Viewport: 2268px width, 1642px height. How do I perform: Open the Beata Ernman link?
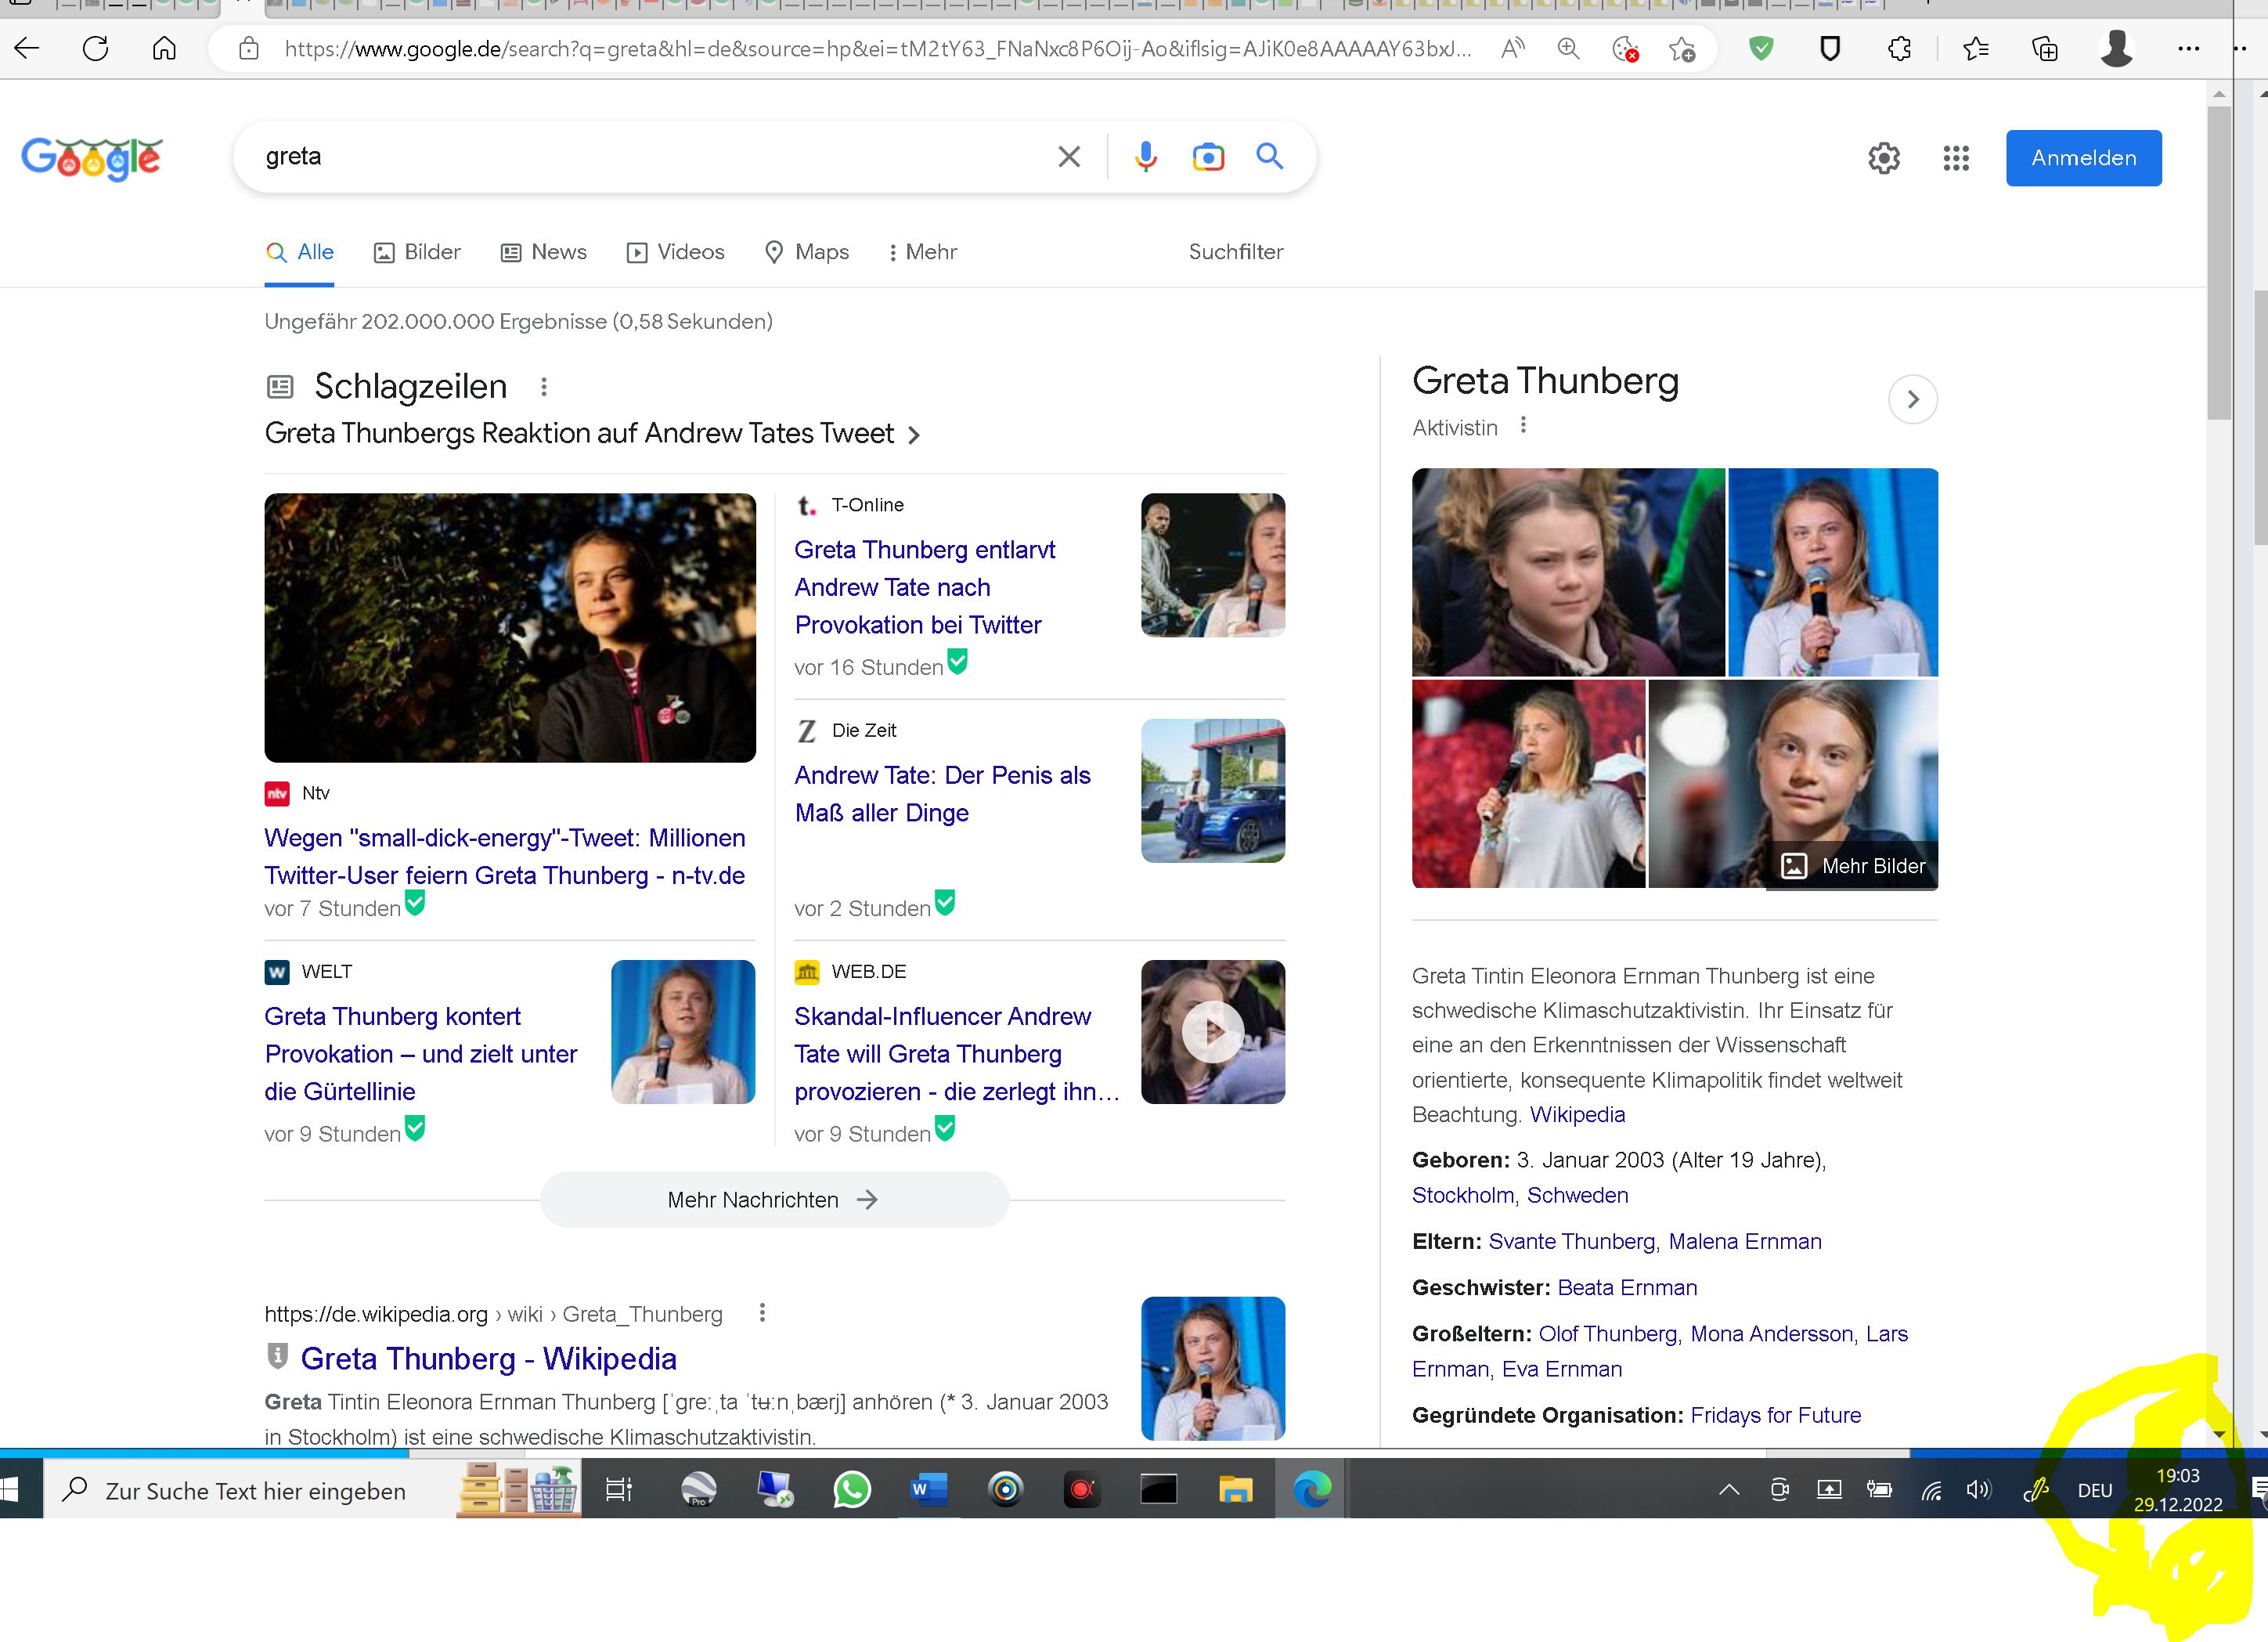[x=1627, y=1287]
